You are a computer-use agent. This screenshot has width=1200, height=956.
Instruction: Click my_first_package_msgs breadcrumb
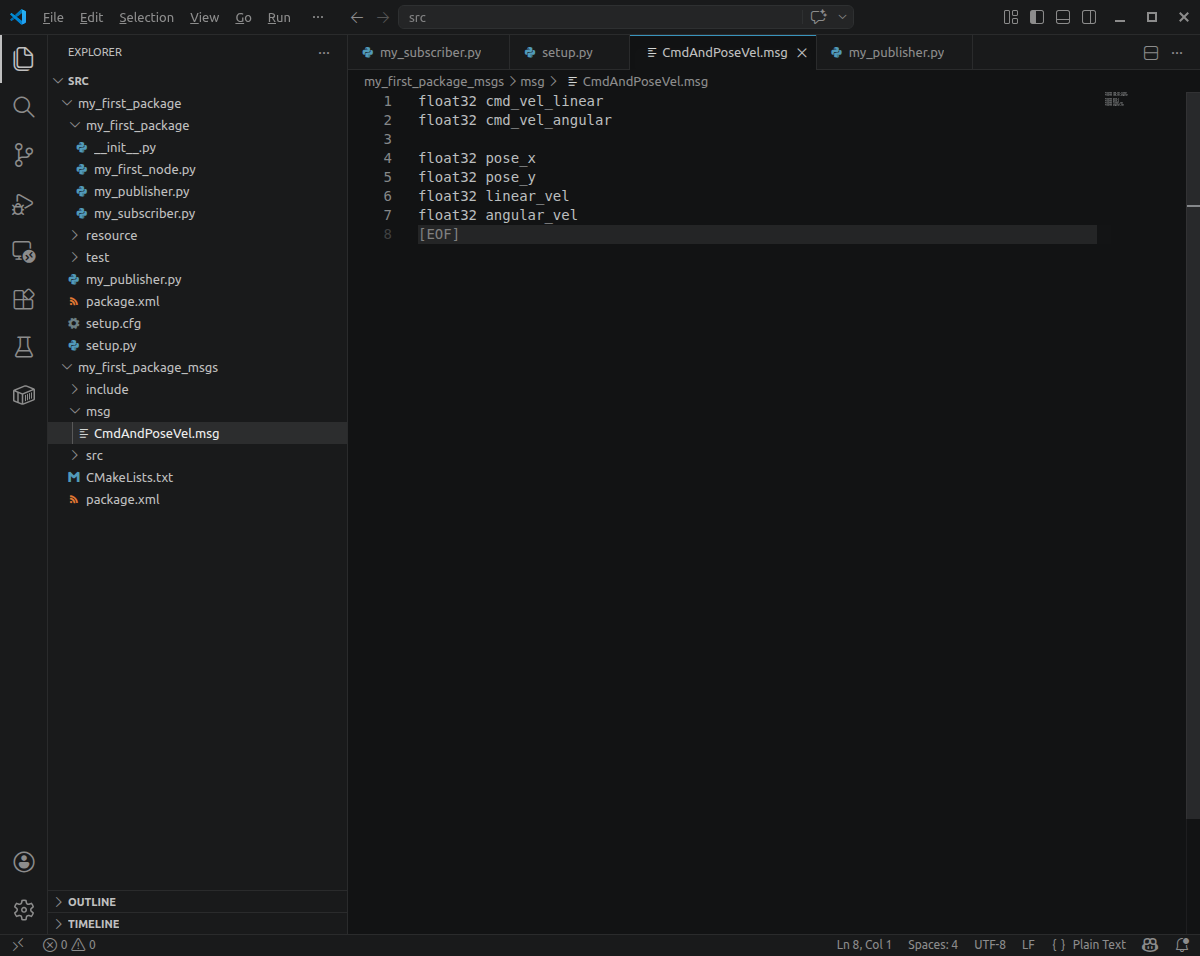[x=434, y=81]
